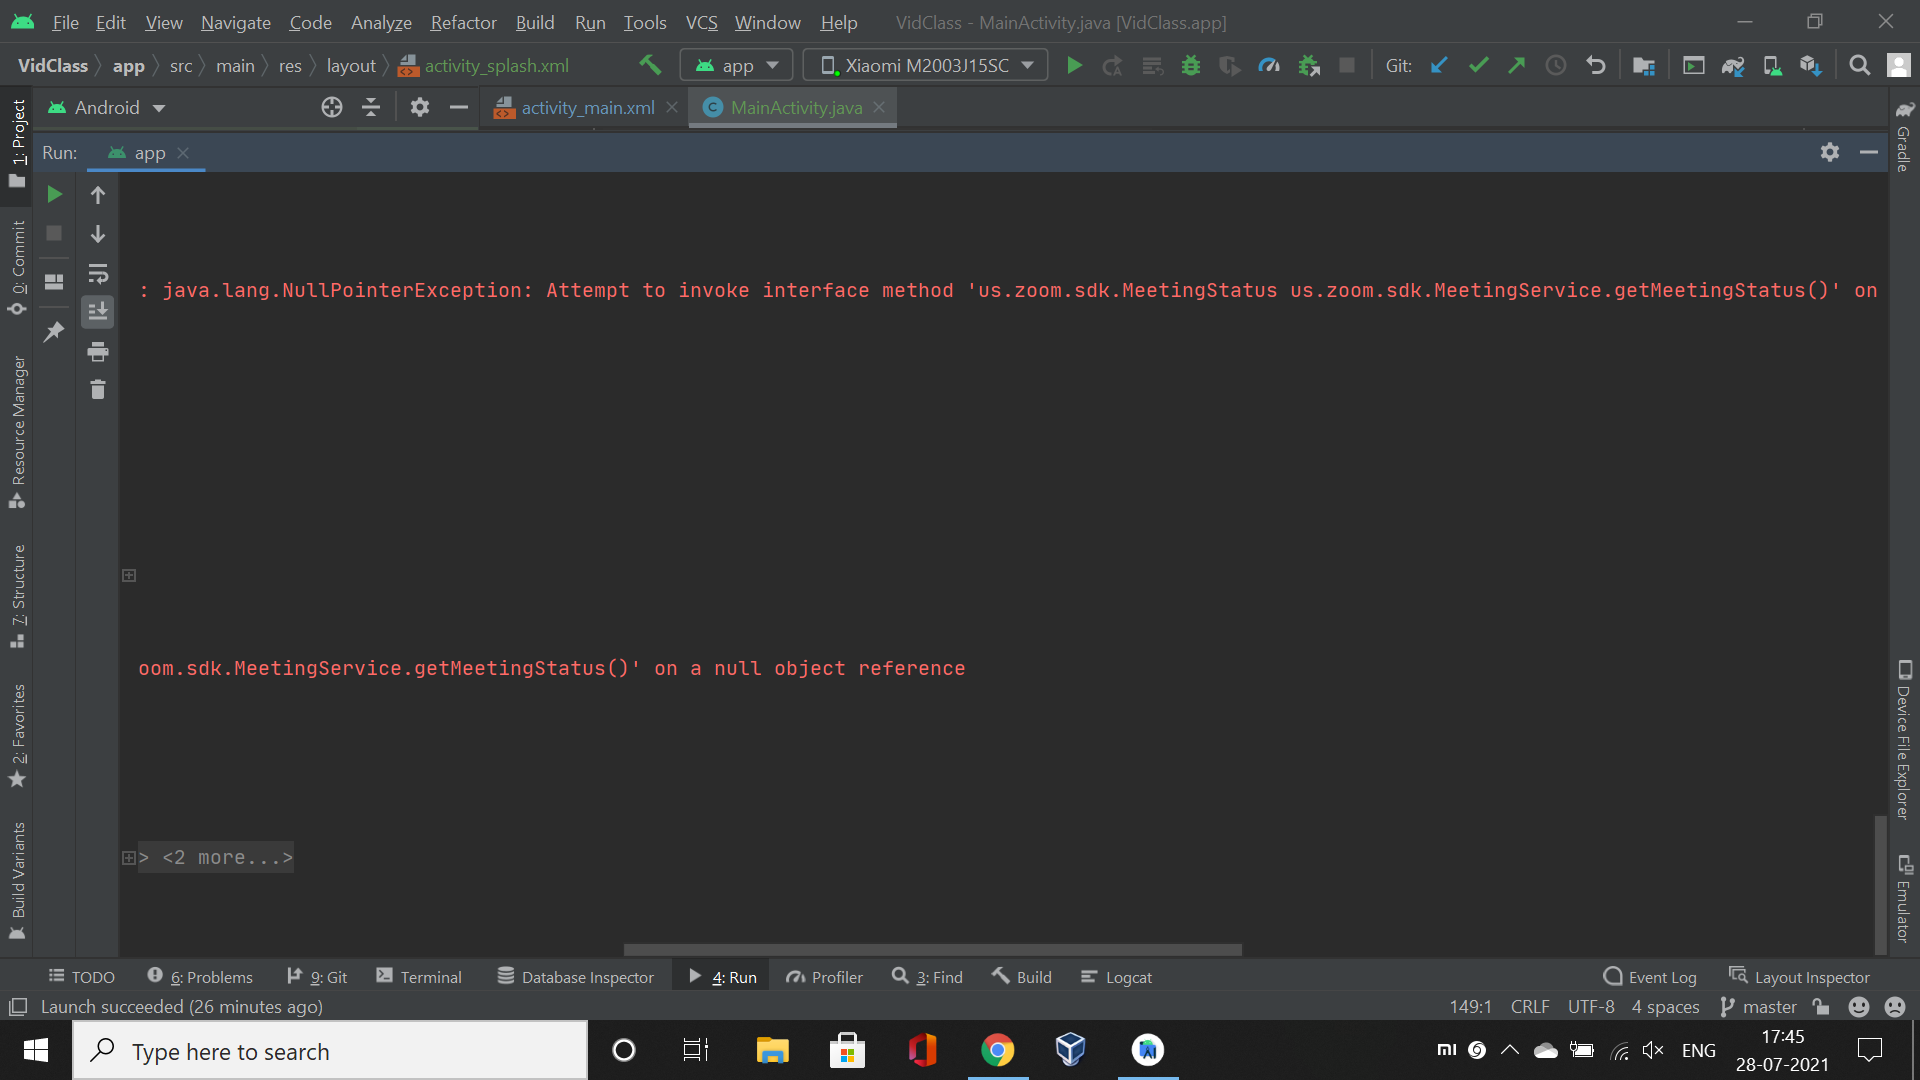Open the app run configuration dropdown
This screenshot has width=1920, height=1080.
pyautogui.click(x=736, y=66)
